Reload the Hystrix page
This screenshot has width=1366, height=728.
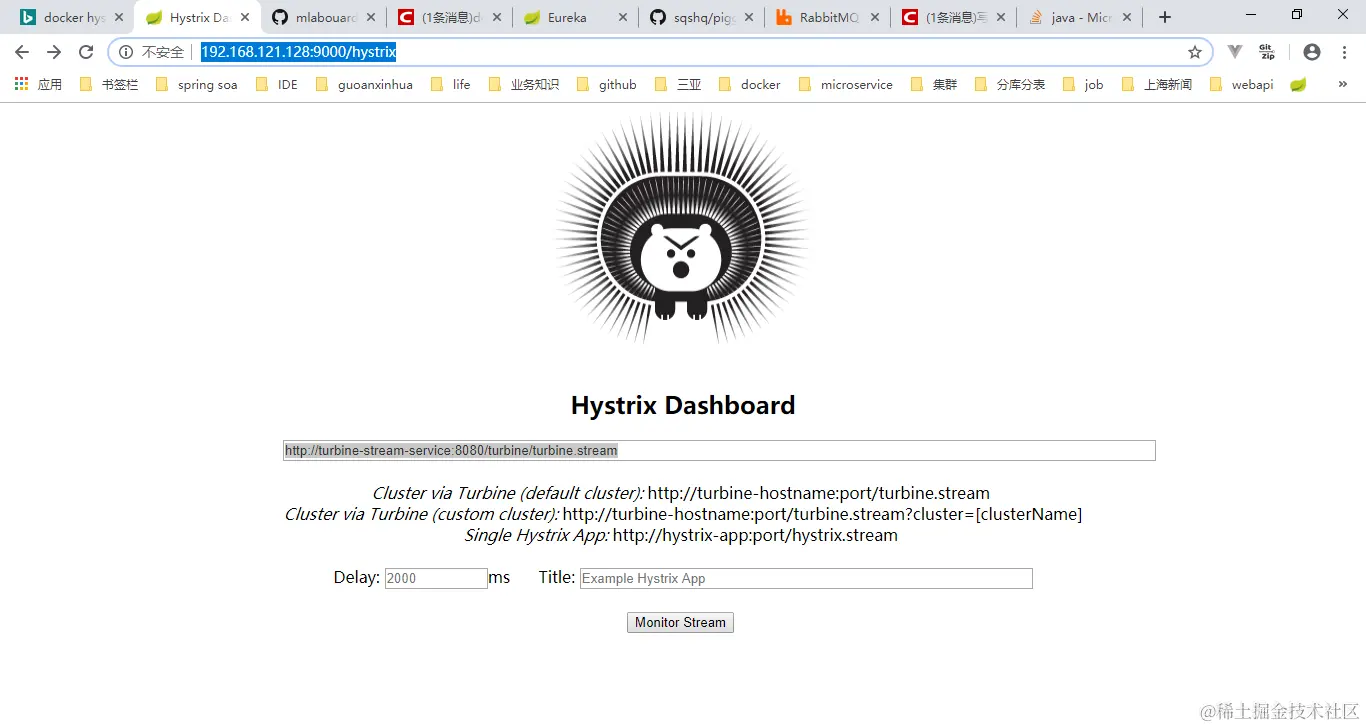86,52
